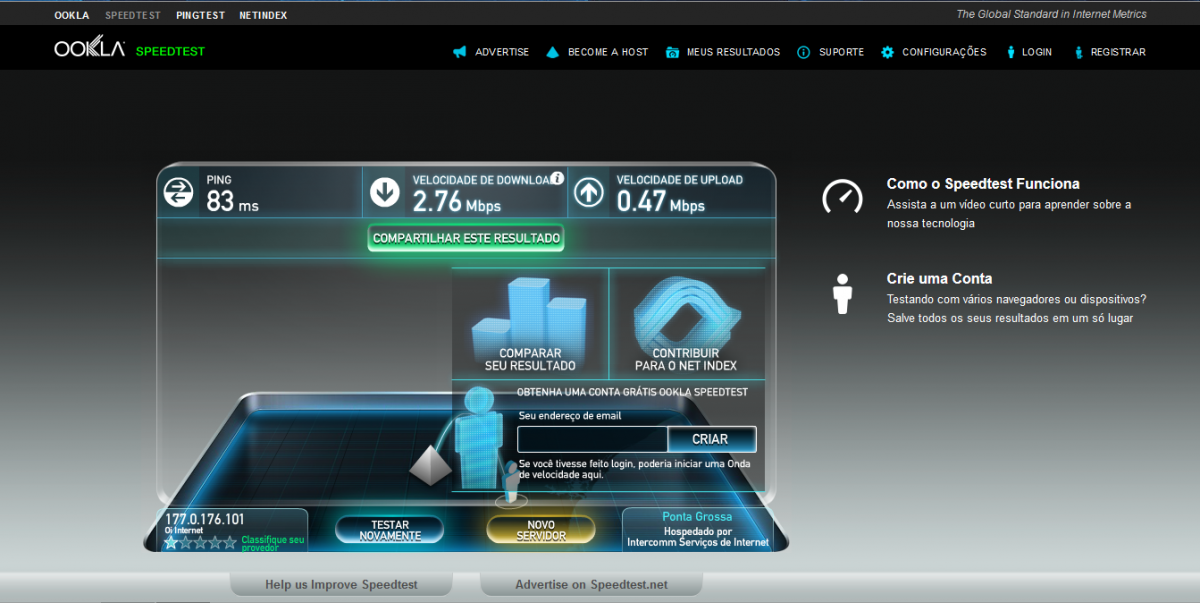Open the OOKLA top tab
1200x603 pixels.
(x=72, y=16)
